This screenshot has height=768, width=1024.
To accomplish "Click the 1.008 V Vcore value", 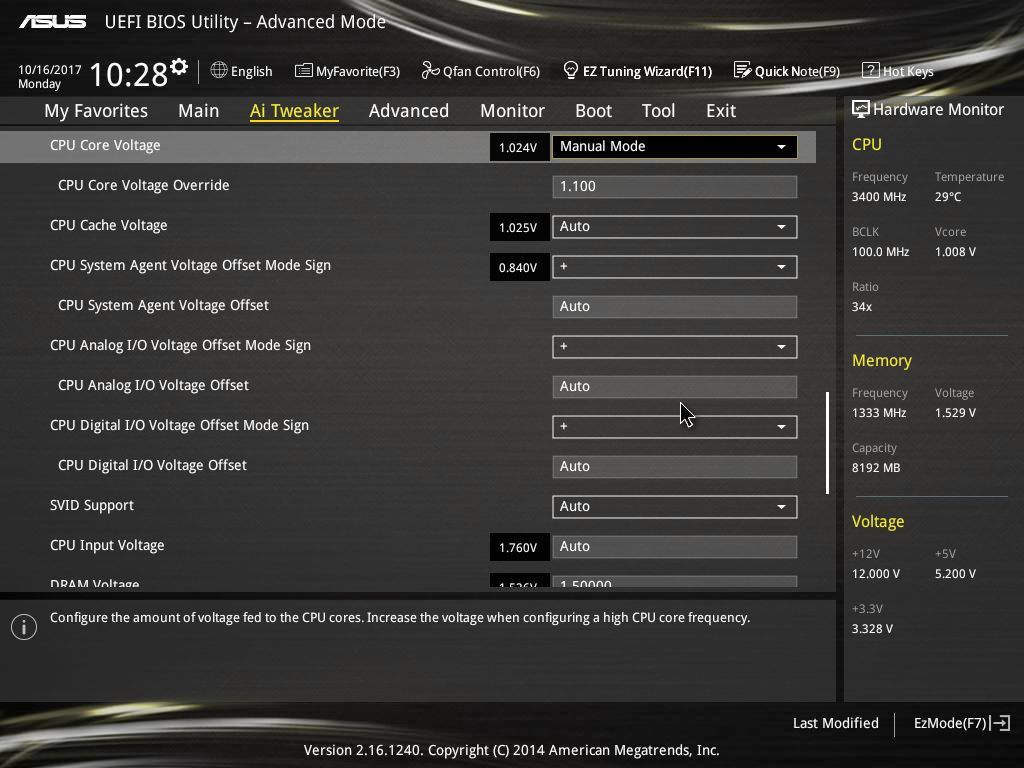I will 955,251.
